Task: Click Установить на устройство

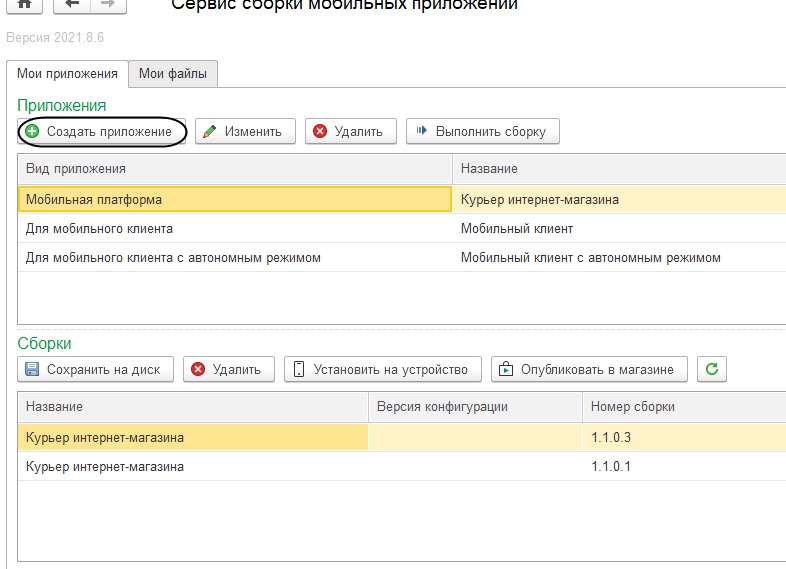Action: (383, 369)
